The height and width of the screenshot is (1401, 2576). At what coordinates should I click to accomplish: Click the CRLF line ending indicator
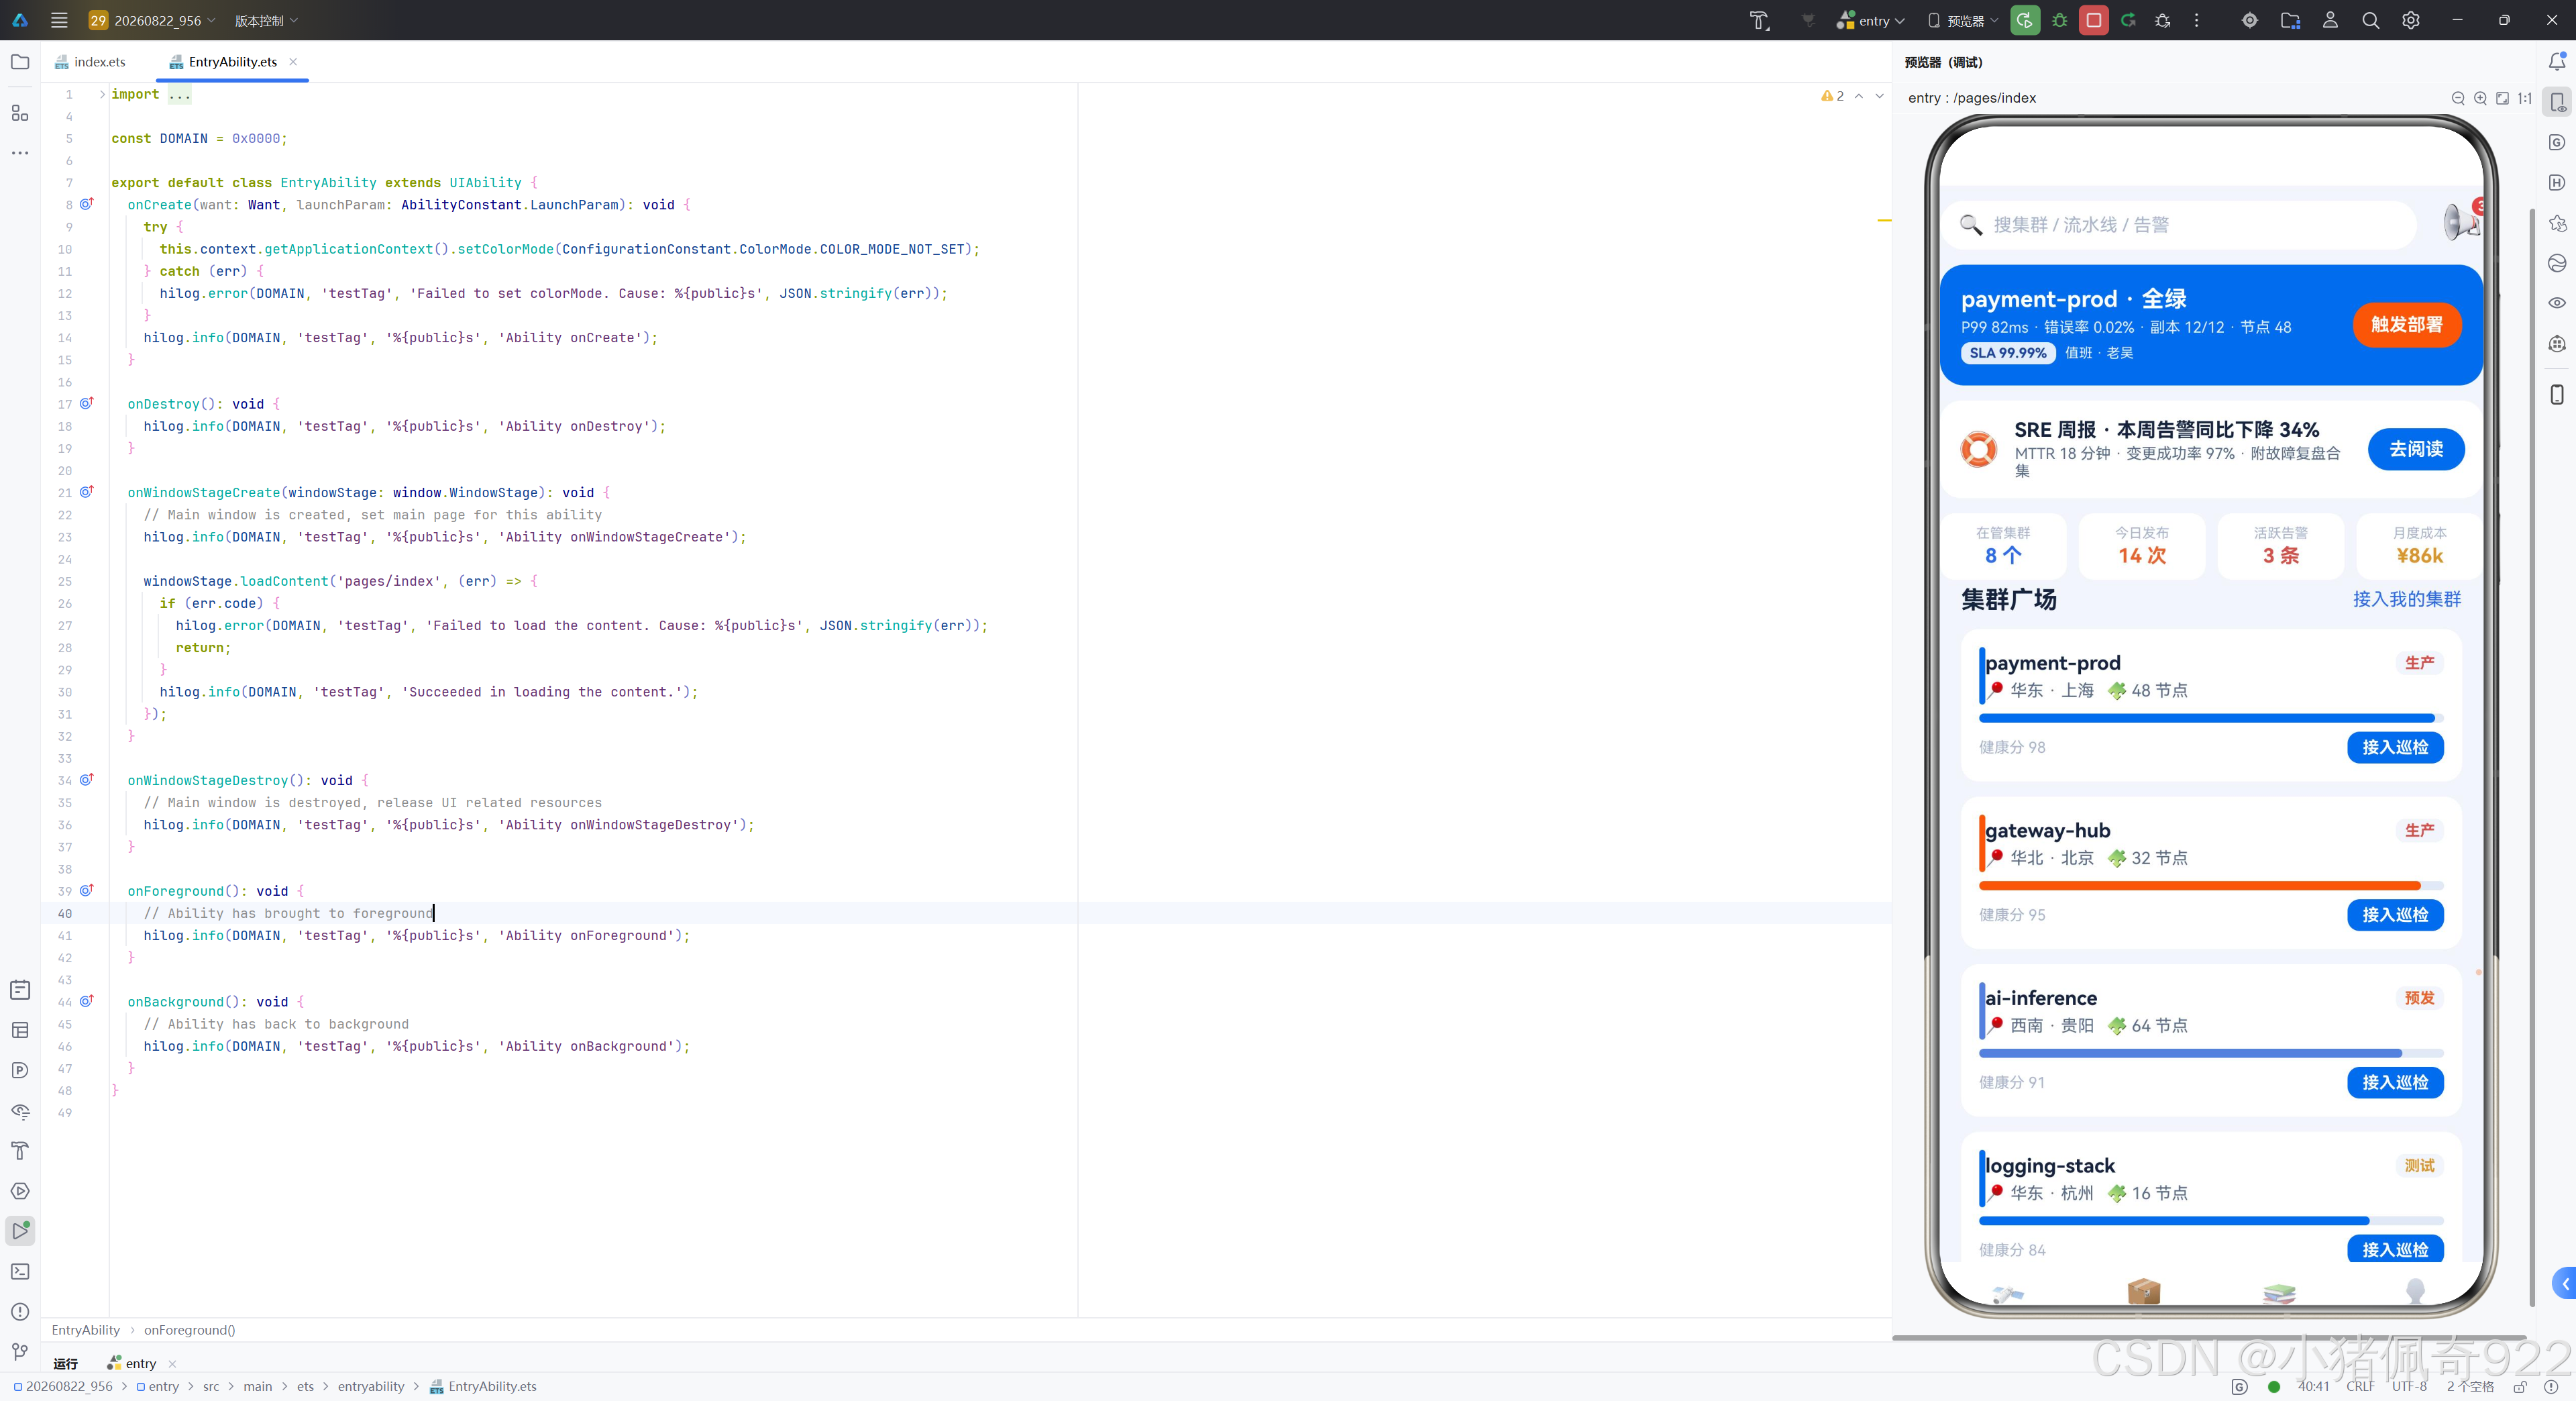tap(2360, 1386)
